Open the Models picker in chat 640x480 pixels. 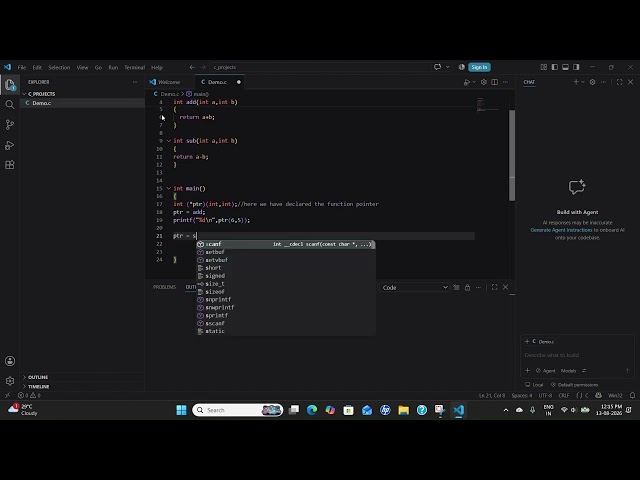click(568, 371)
